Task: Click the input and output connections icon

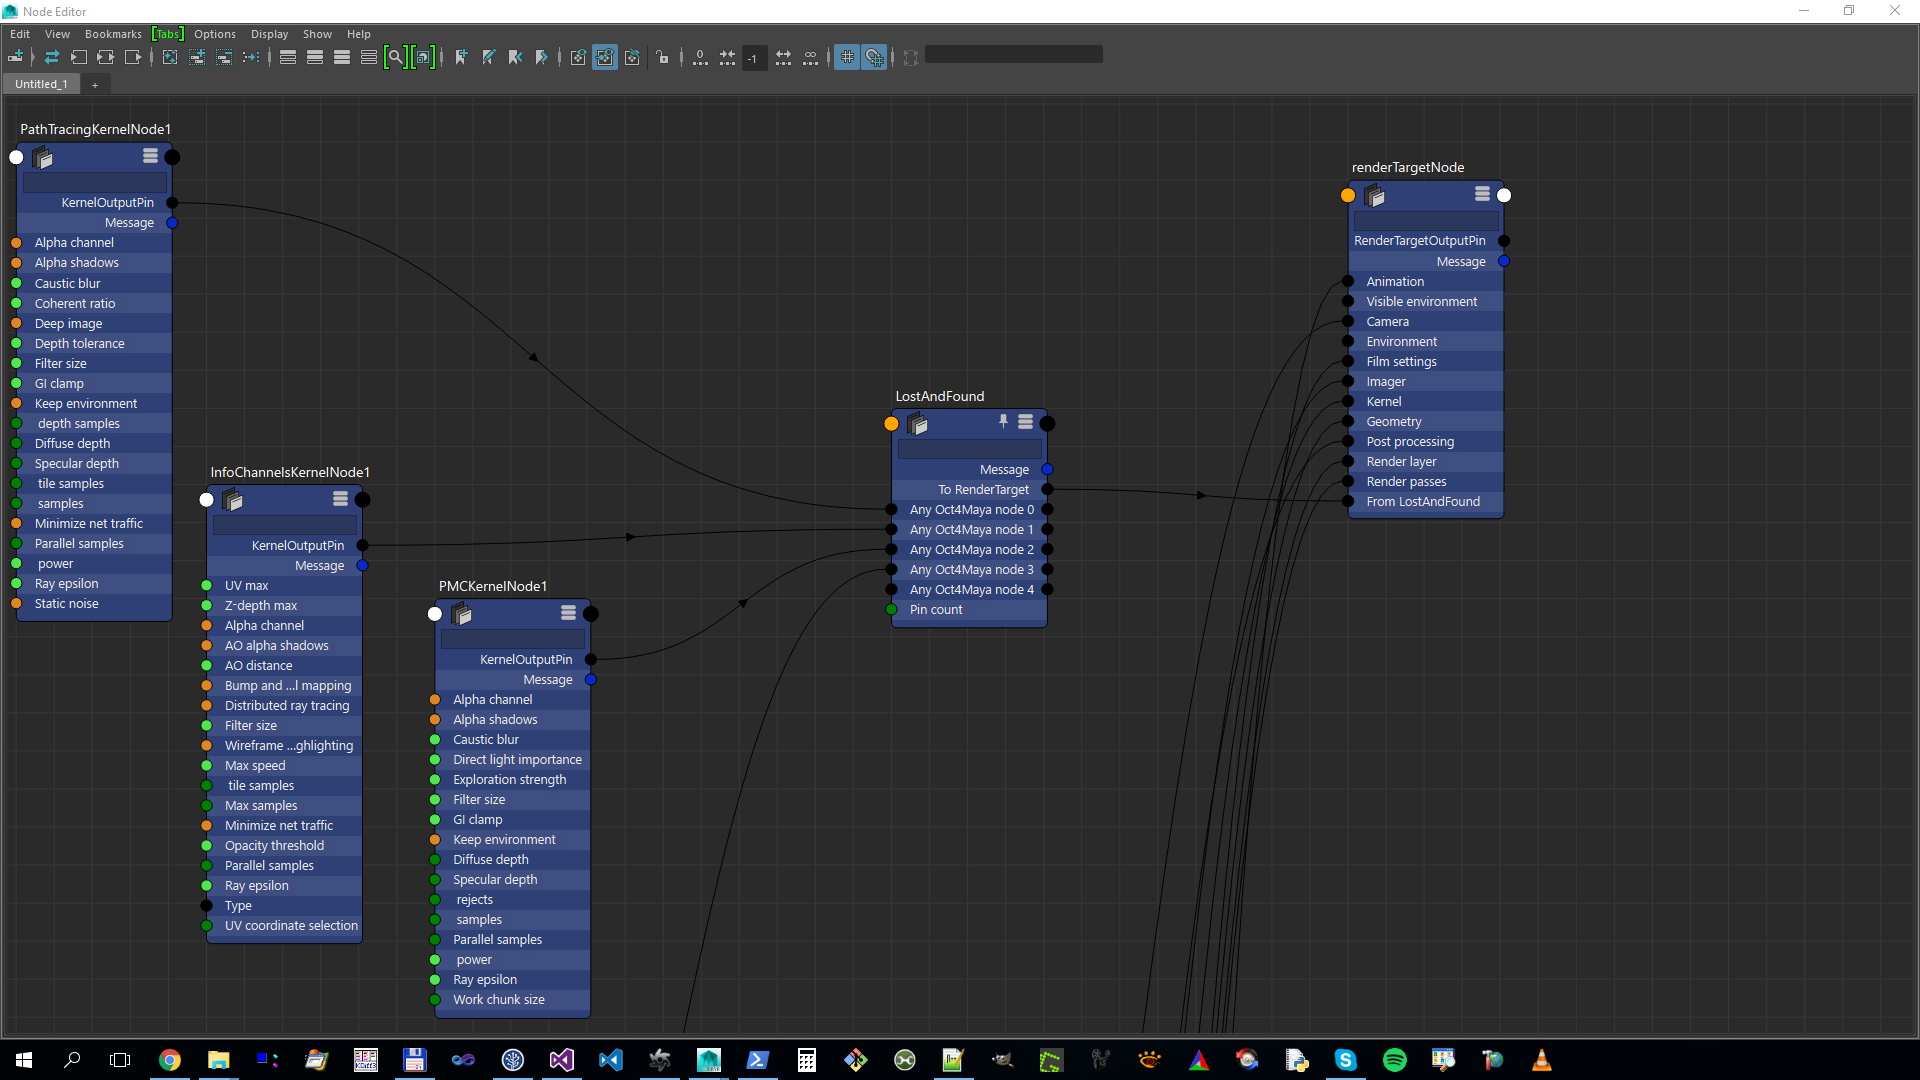Action: click(105, 57)
